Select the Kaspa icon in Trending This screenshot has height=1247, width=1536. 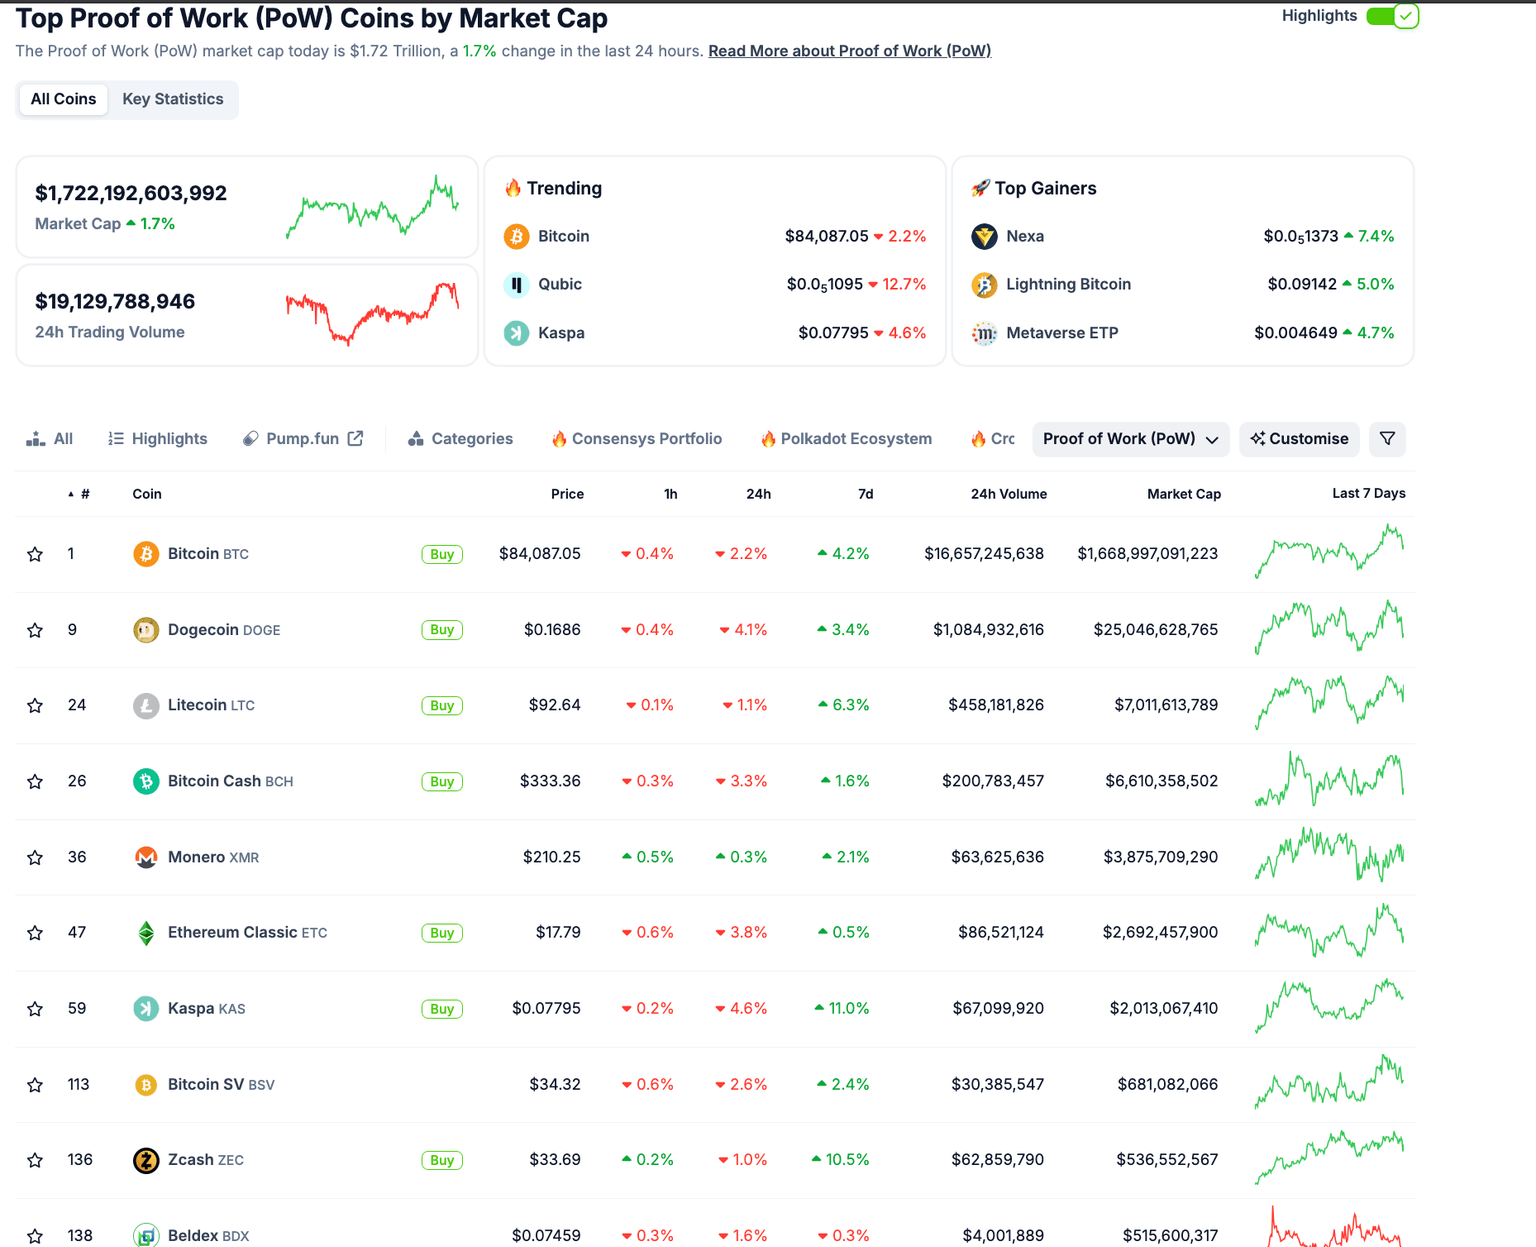click(516, 332)
